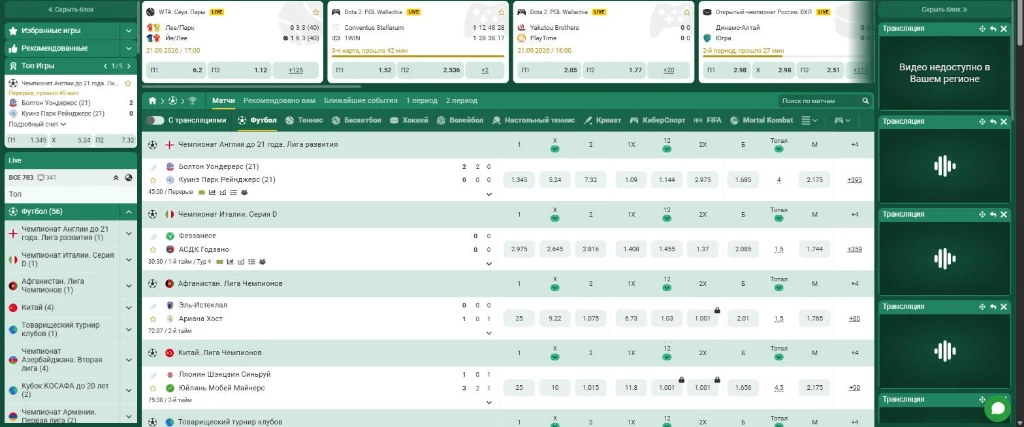Click the search magnifier in match search

(x=865, y=101)
